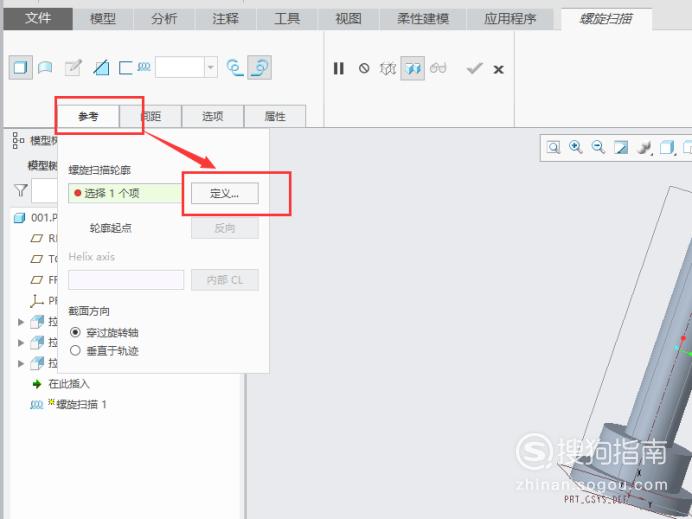692x519 pixels.
Task: Click the no preview icon
Action: point(364,68)
